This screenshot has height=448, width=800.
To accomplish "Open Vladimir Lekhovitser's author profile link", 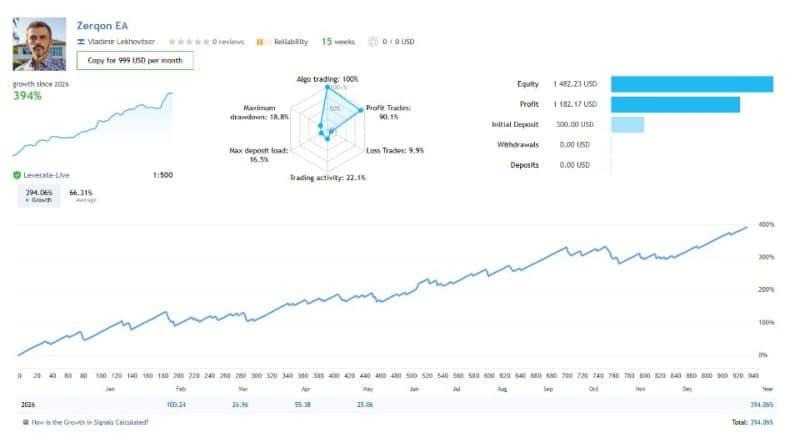I will pyautogui.click(x=121, y=42).
